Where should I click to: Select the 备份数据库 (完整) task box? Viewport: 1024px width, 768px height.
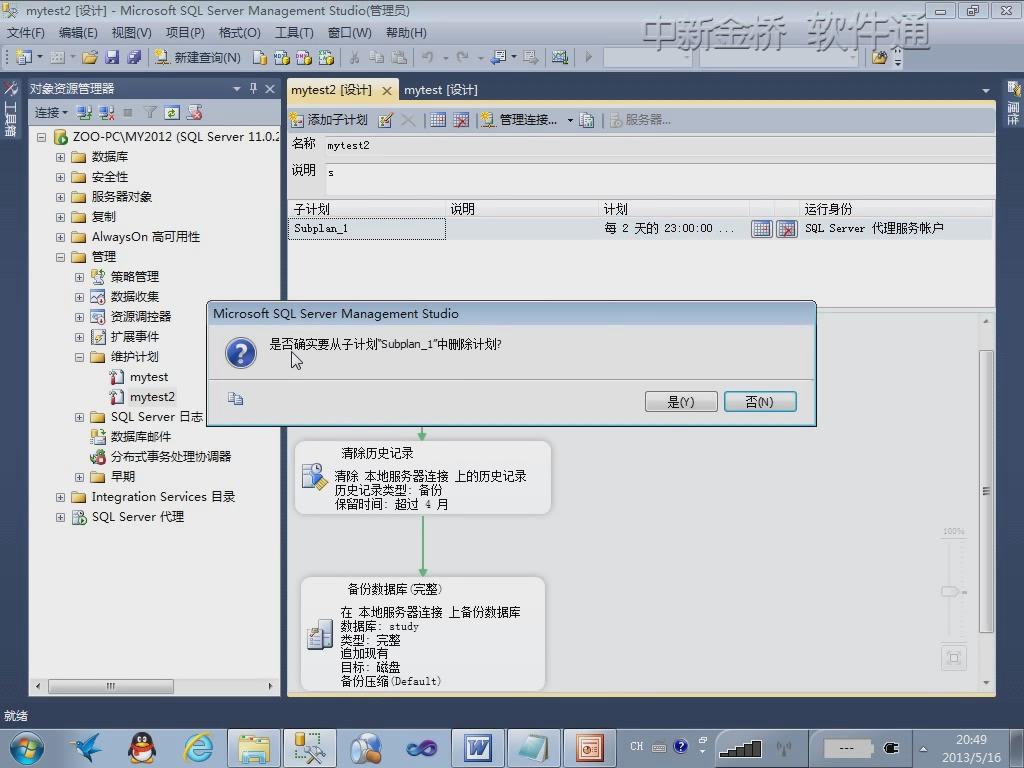[x=423, y=633]
